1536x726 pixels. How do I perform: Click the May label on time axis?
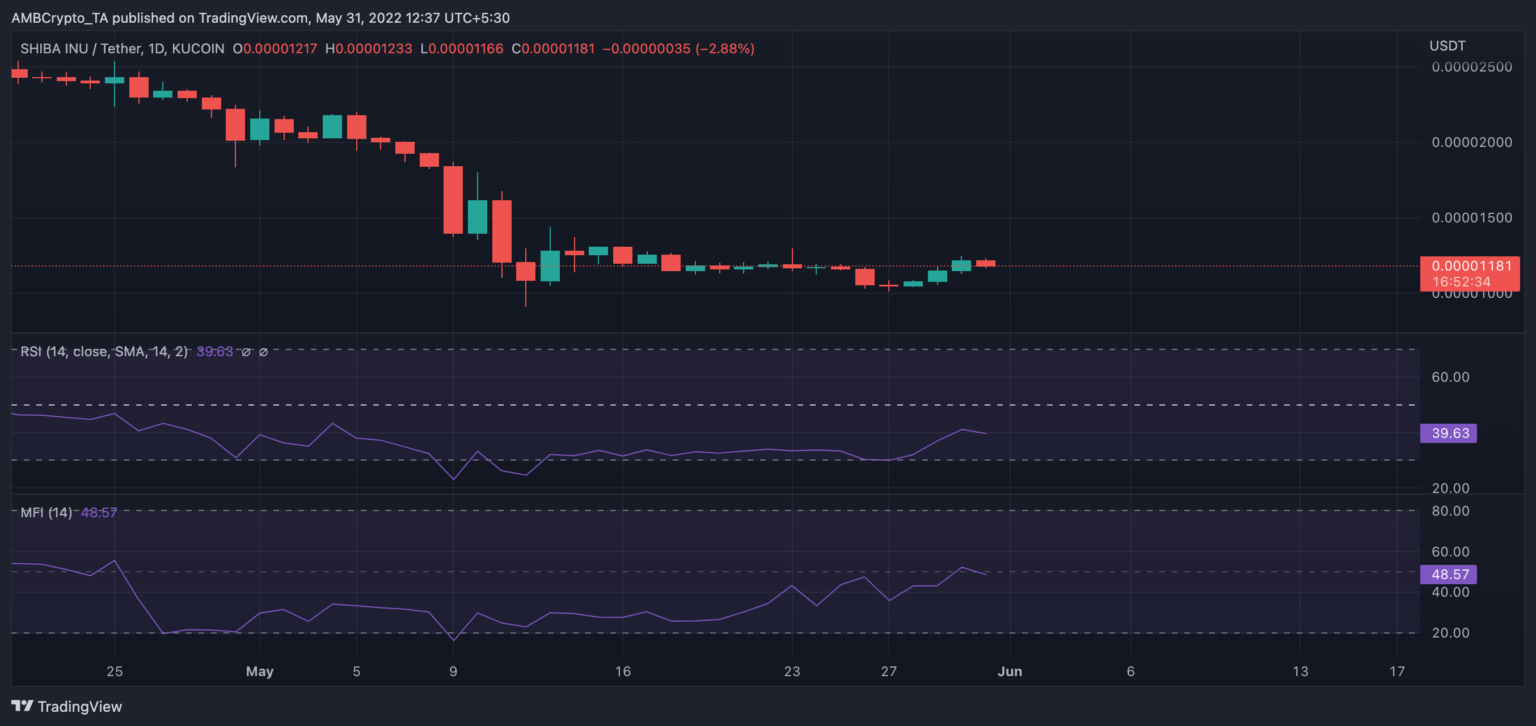[x=259, y=671]
